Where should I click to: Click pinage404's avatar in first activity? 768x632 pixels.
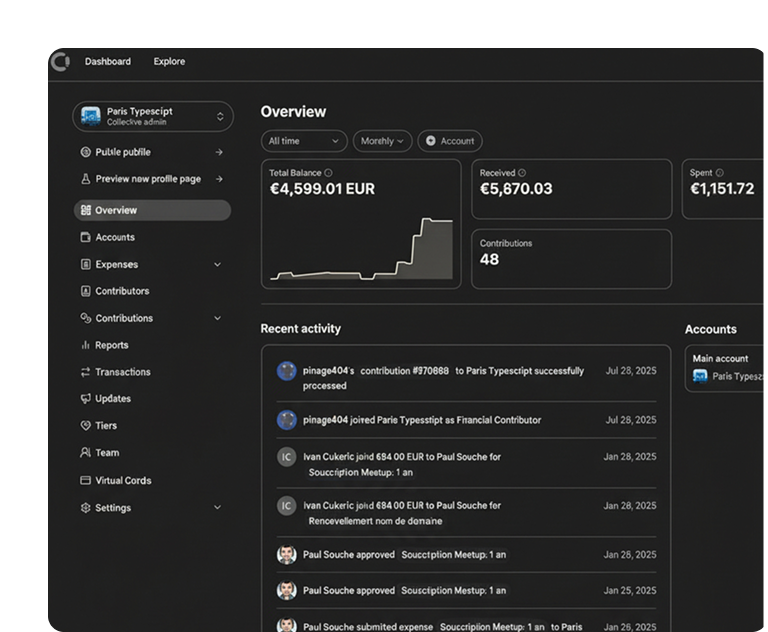(287, 371)
